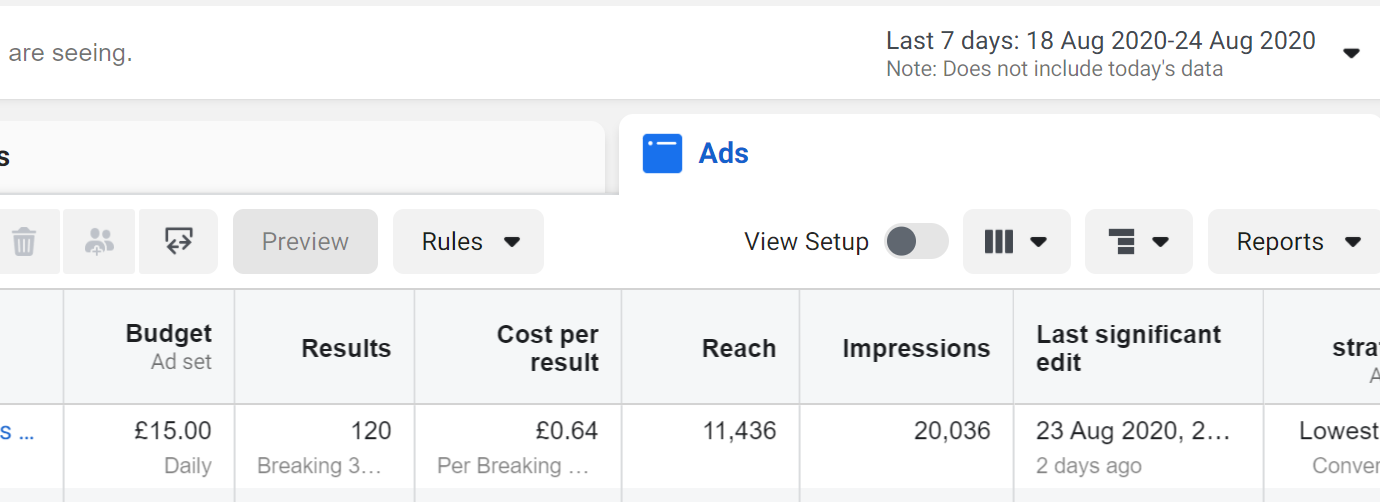1380x502 pixels.
Task: Click Last significant edit column header
Action: click(x=1128, y=348)
